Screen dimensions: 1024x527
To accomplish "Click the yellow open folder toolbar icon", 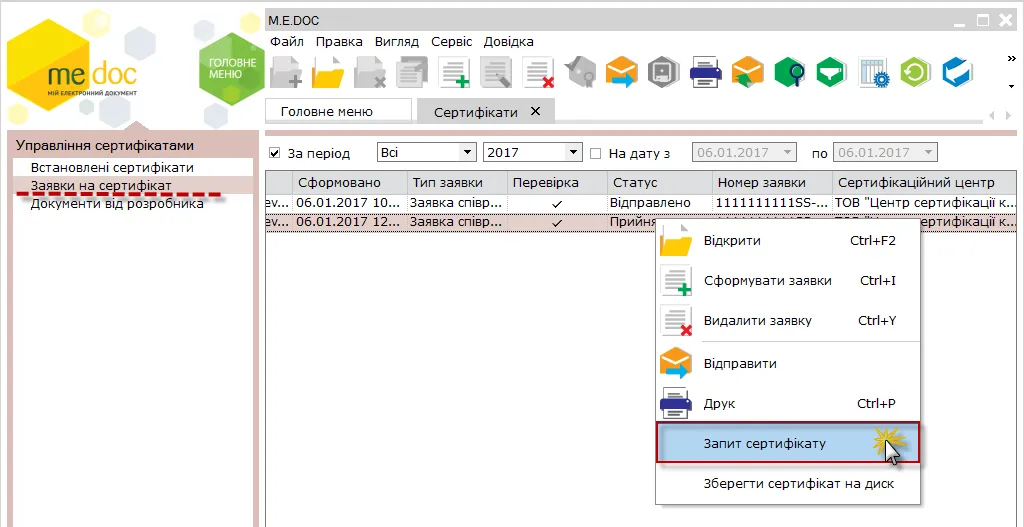I will [x=328, y=72].
